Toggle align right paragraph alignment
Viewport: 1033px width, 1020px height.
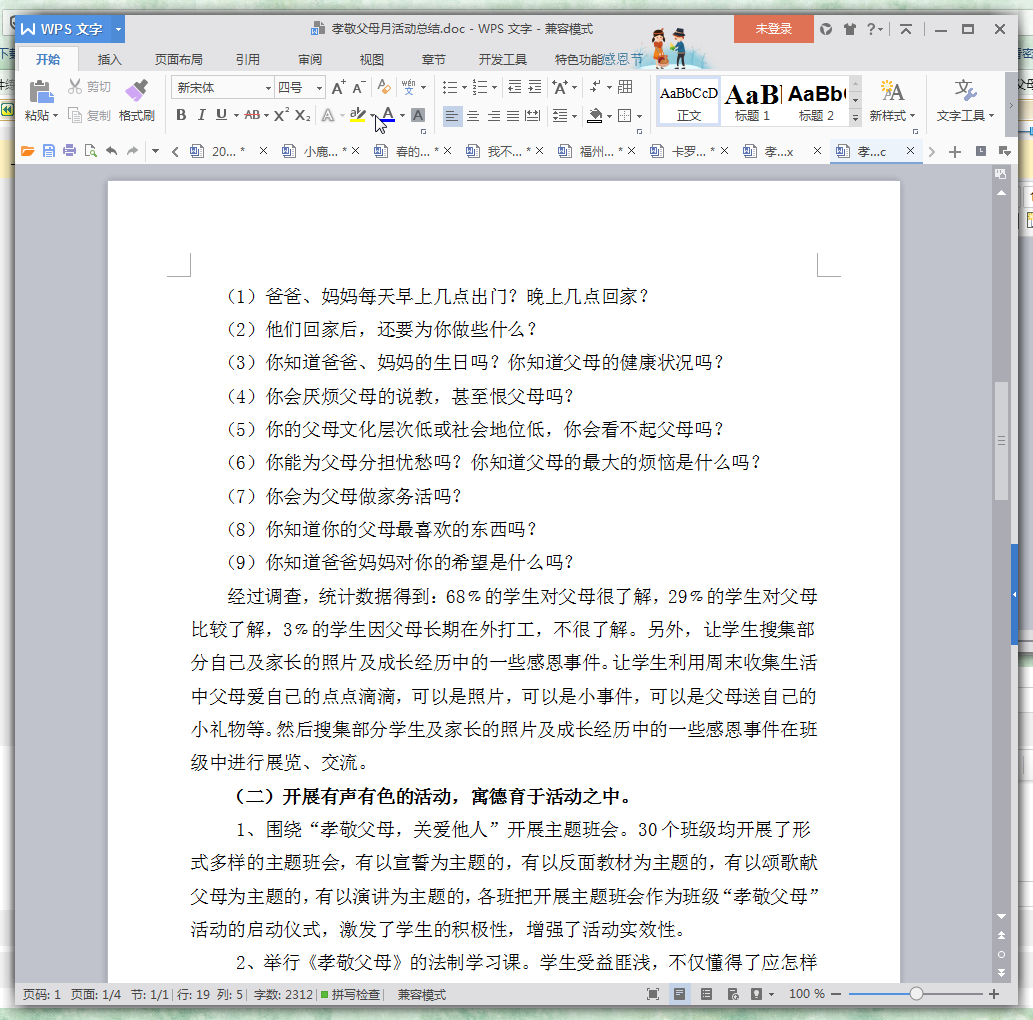click(493, 116)
